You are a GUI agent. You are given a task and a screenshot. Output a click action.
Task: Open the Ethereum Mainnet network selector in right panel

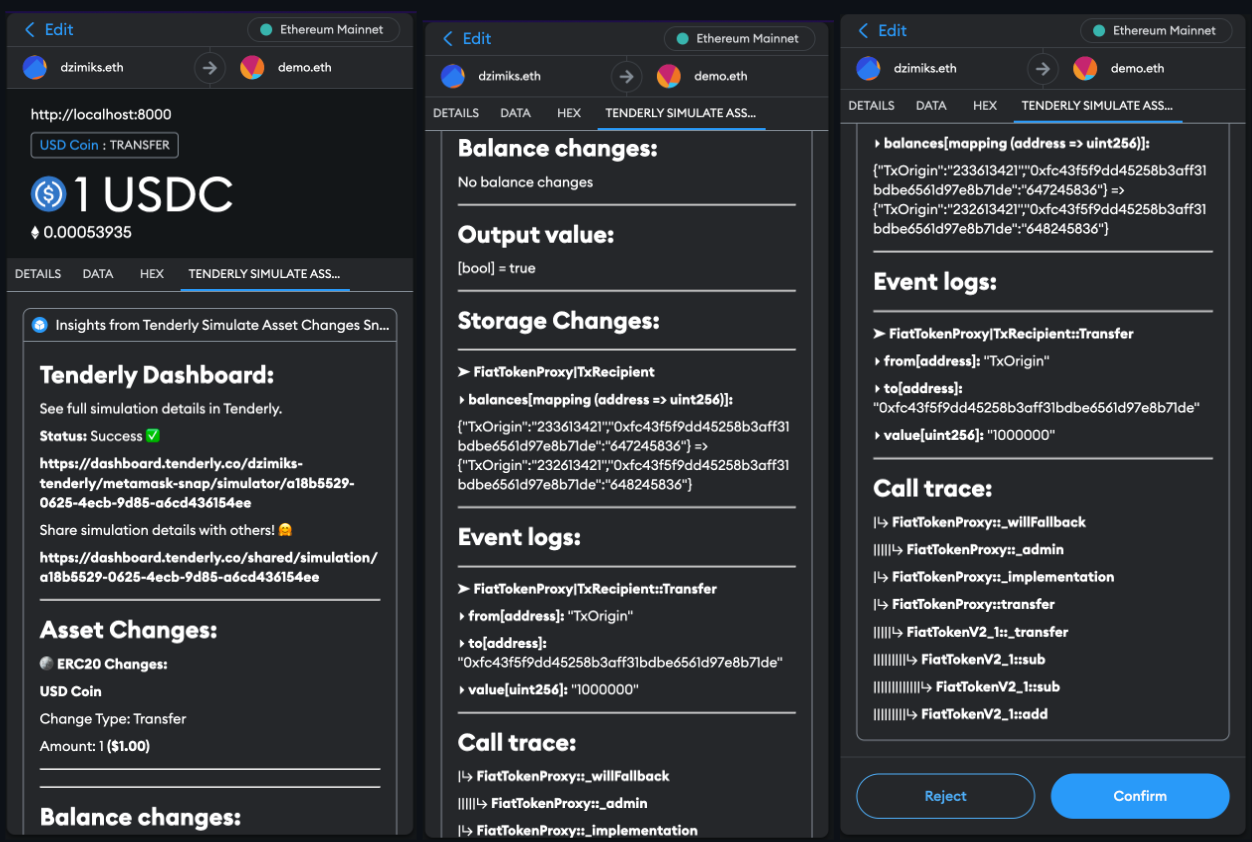tap(1155, 30)
